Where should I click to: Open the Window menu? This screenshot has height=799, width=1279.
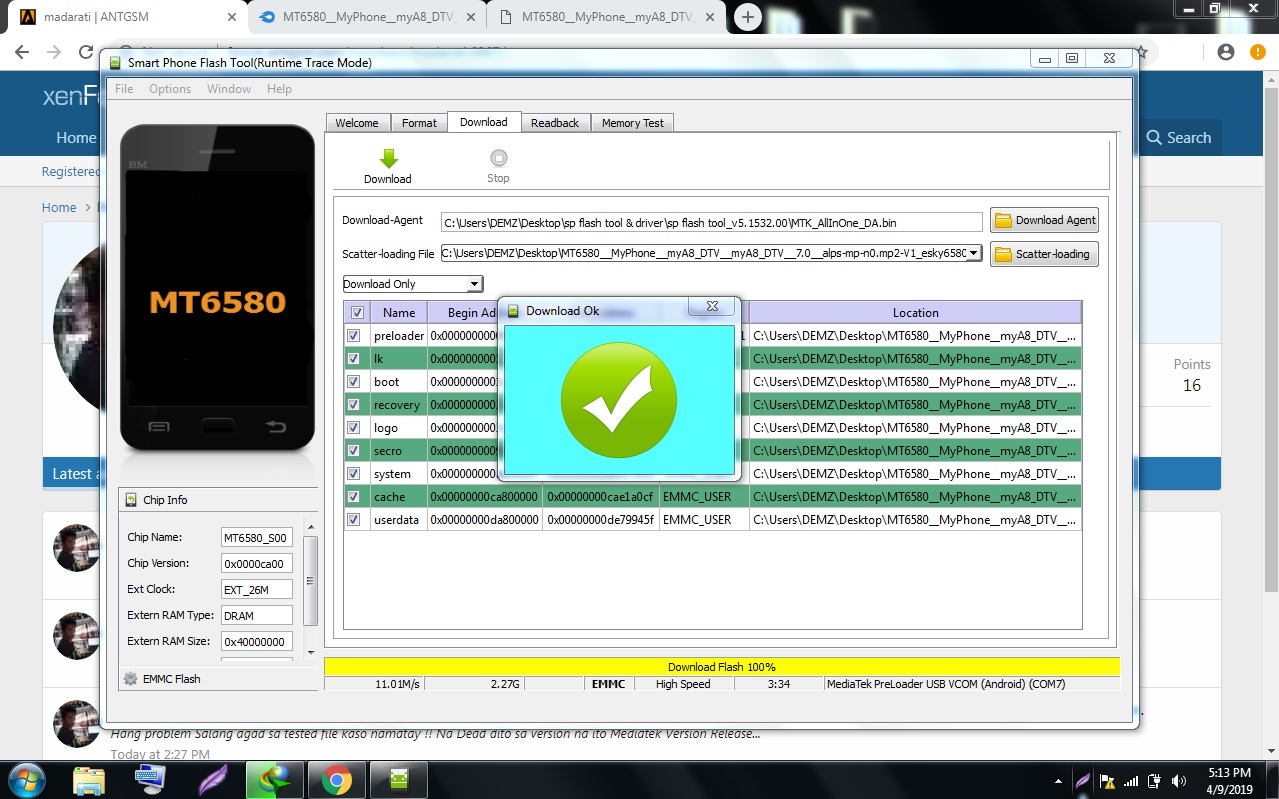(229, 89)
